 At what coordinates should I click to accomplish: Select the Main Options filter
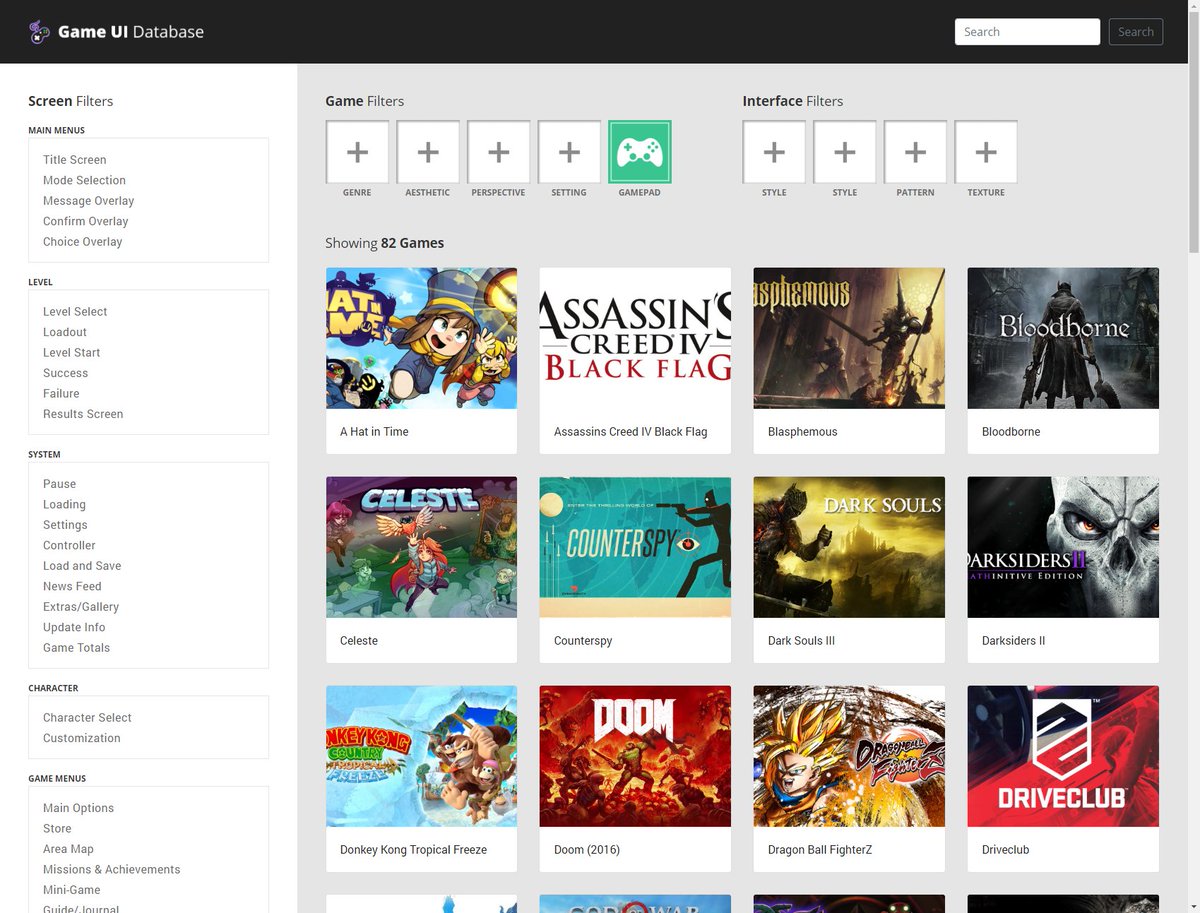coord(78,808)
